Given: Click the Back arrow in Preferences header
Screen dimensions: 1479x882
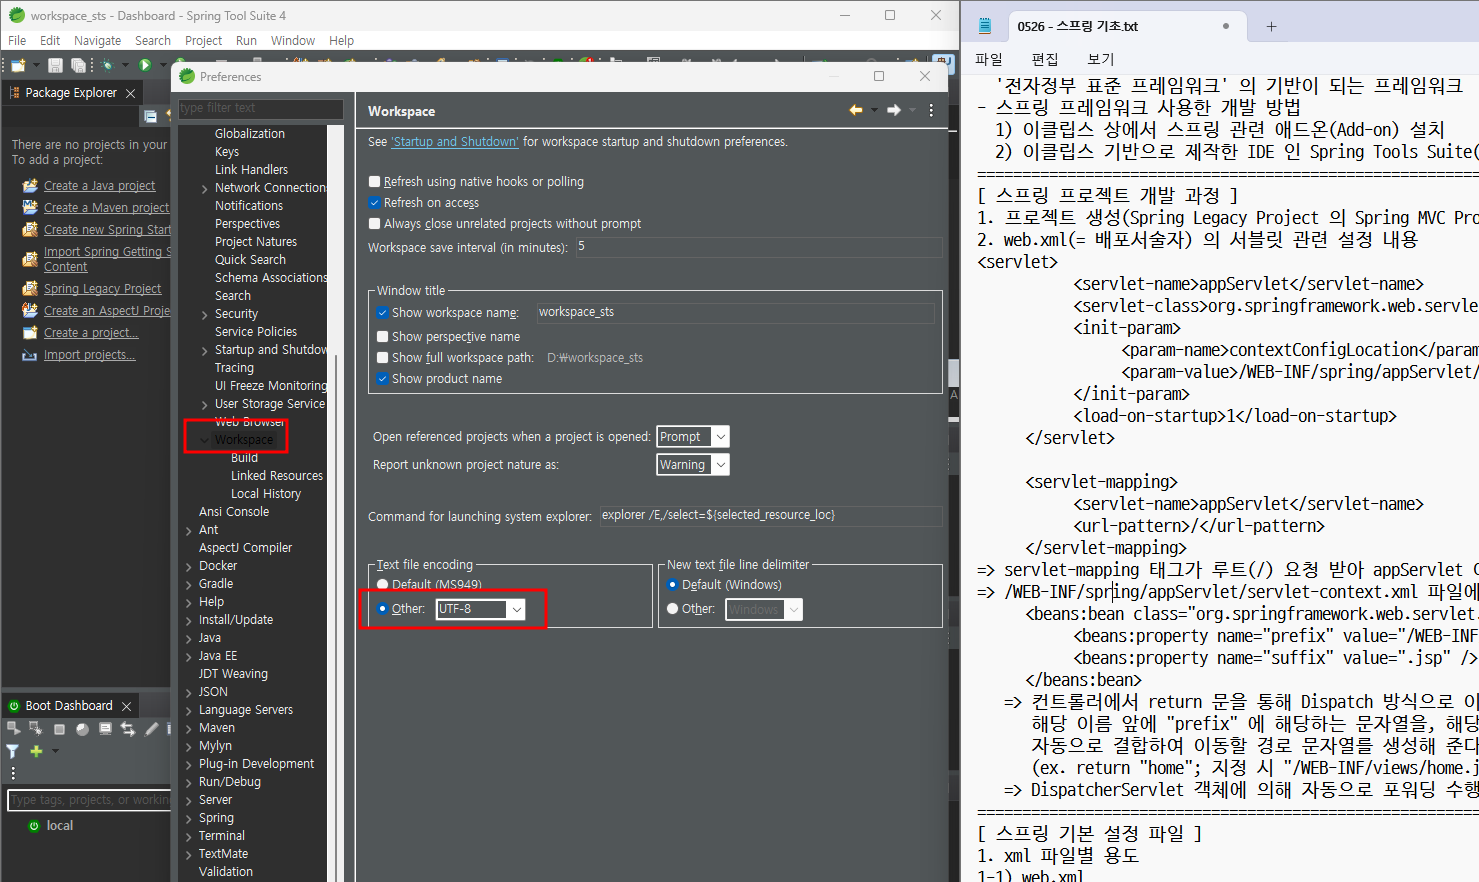Looking at the screenshot, I should point(856,110).
